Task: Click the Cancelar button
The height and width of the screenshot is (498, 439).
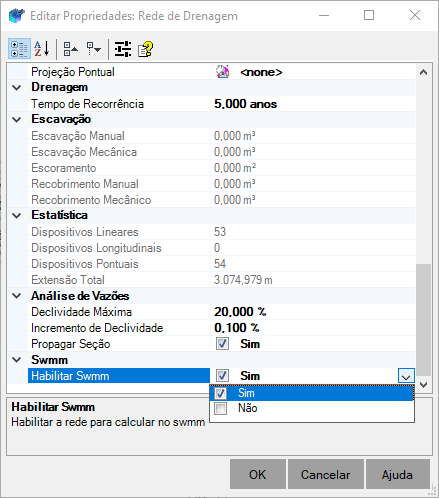Action: (326, 474)
